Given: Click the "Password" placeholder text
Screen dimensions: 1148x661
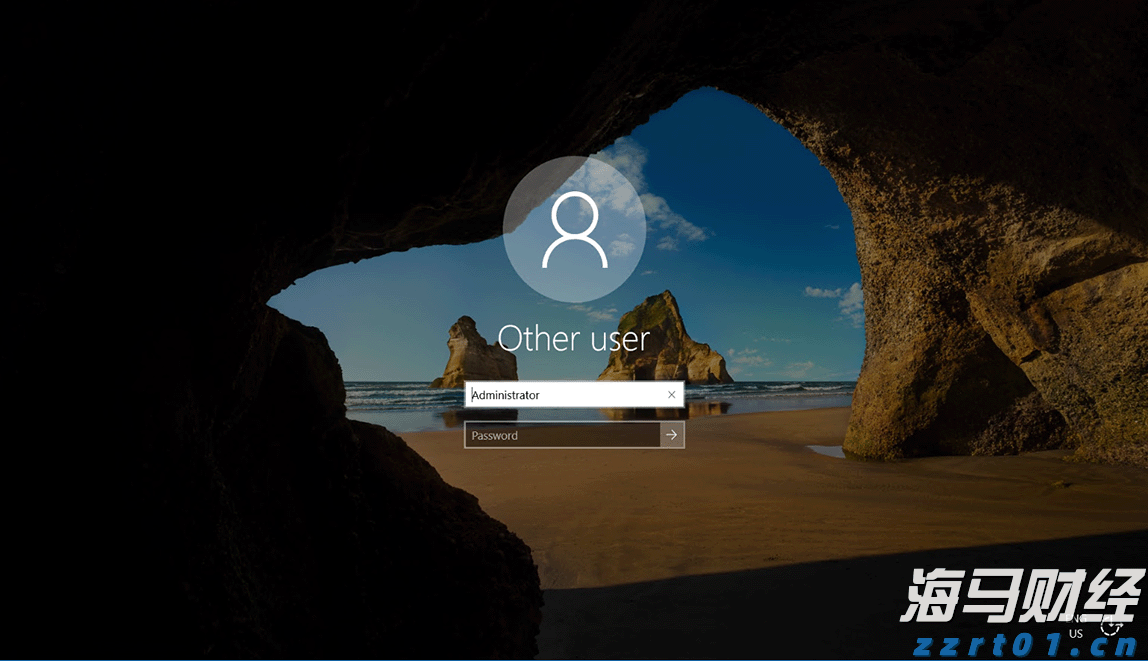Looking at the screenshot, I should pos(495,436).
